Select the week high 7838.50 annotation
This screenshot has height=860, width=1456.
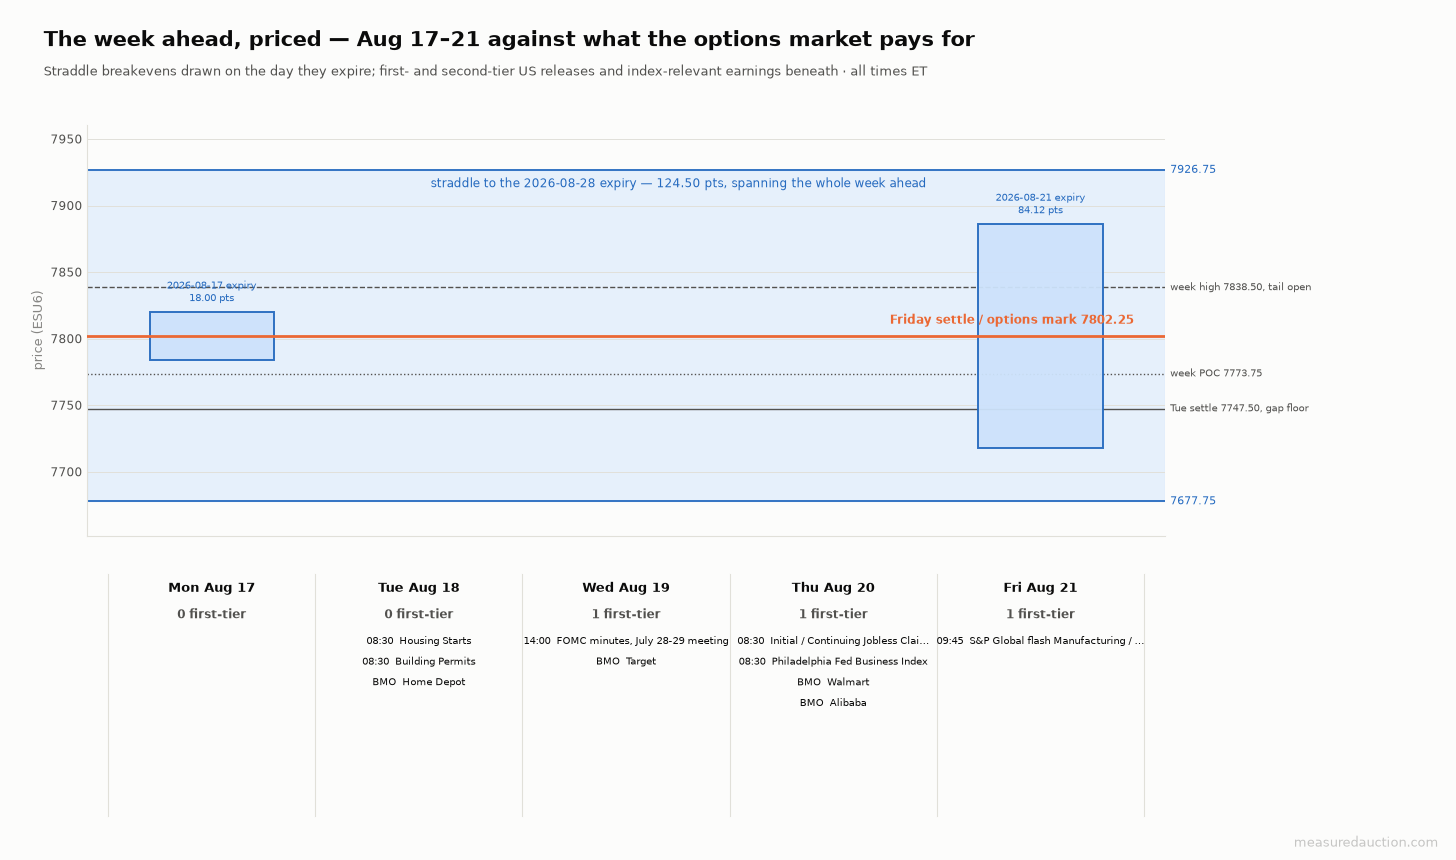point(1240,288)
